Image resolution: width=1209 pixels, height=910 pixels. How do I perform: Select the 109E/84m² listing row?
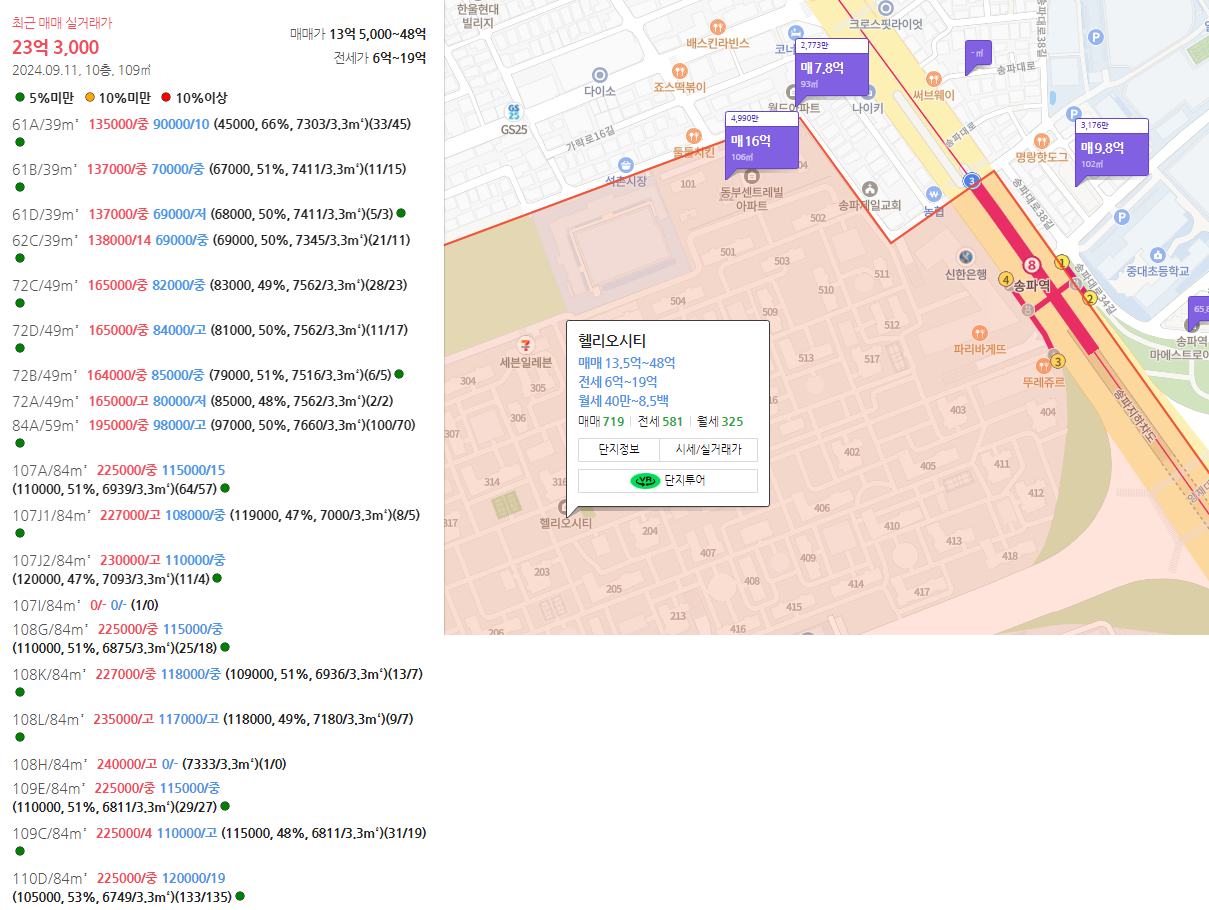pos(121,797)
